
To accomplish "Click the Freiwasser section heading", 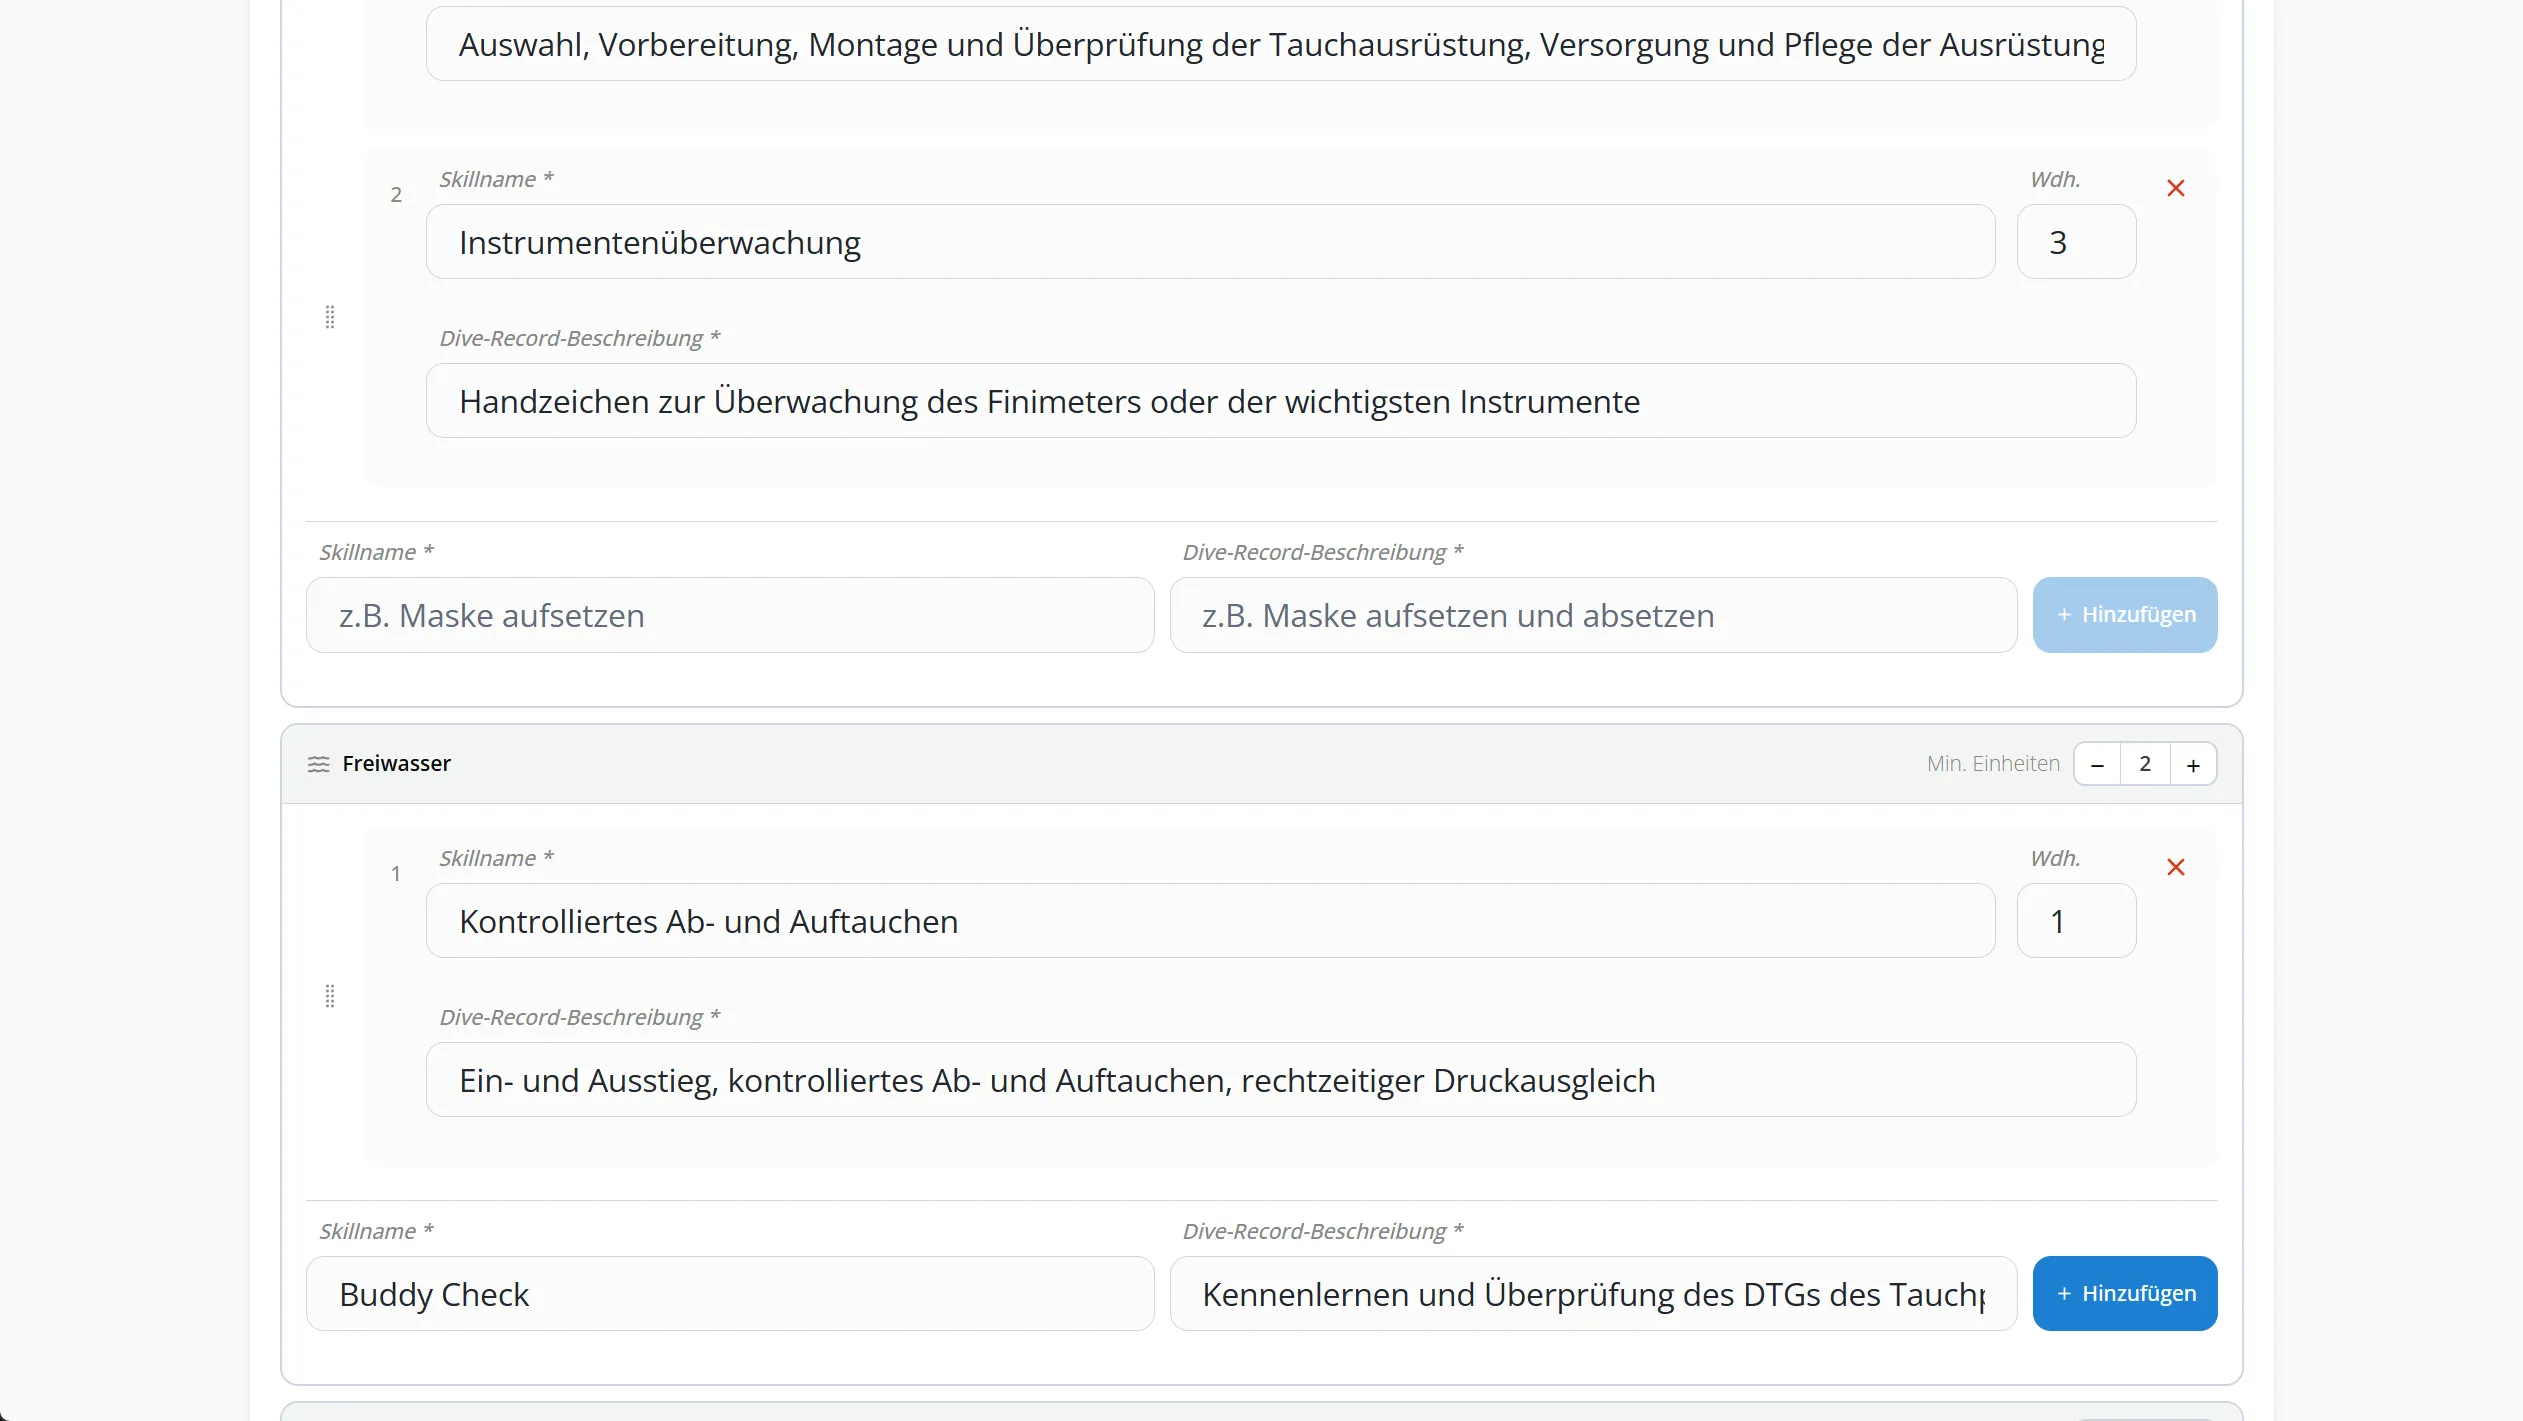I will pos(396,764).
